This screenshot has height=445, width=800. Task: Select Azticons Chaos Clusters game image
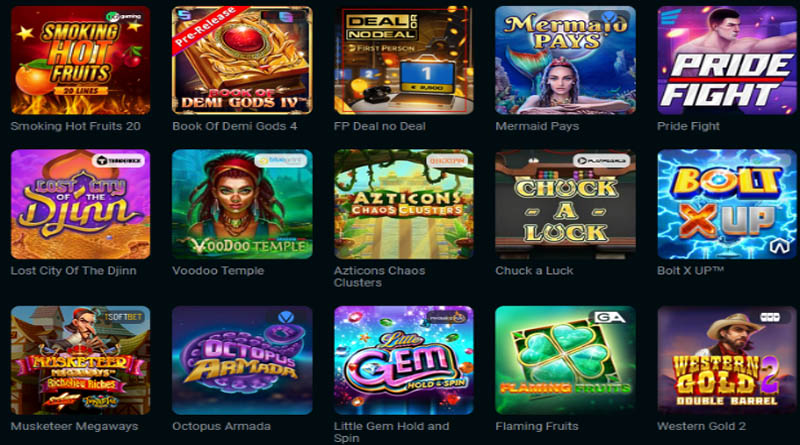404,204
